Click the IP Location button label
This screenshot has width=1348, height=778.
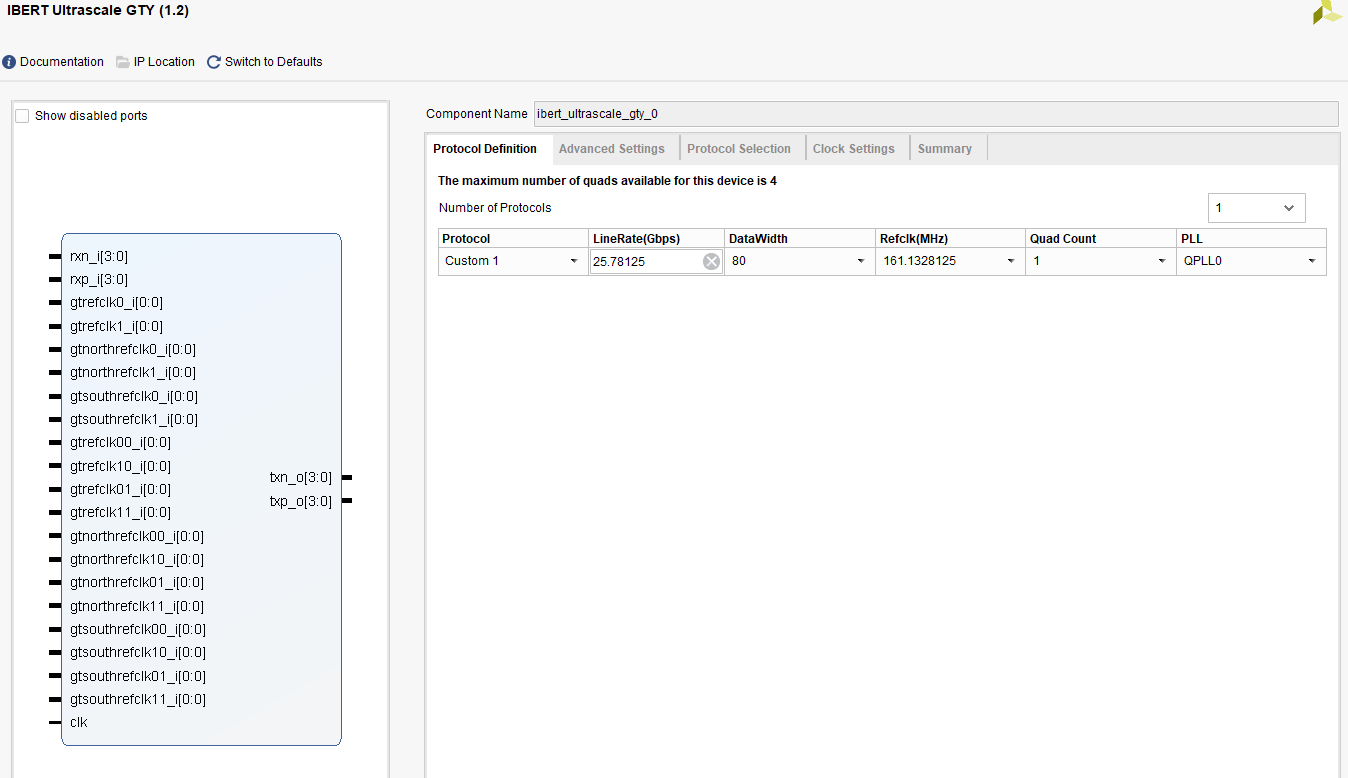tap(164, 62)
